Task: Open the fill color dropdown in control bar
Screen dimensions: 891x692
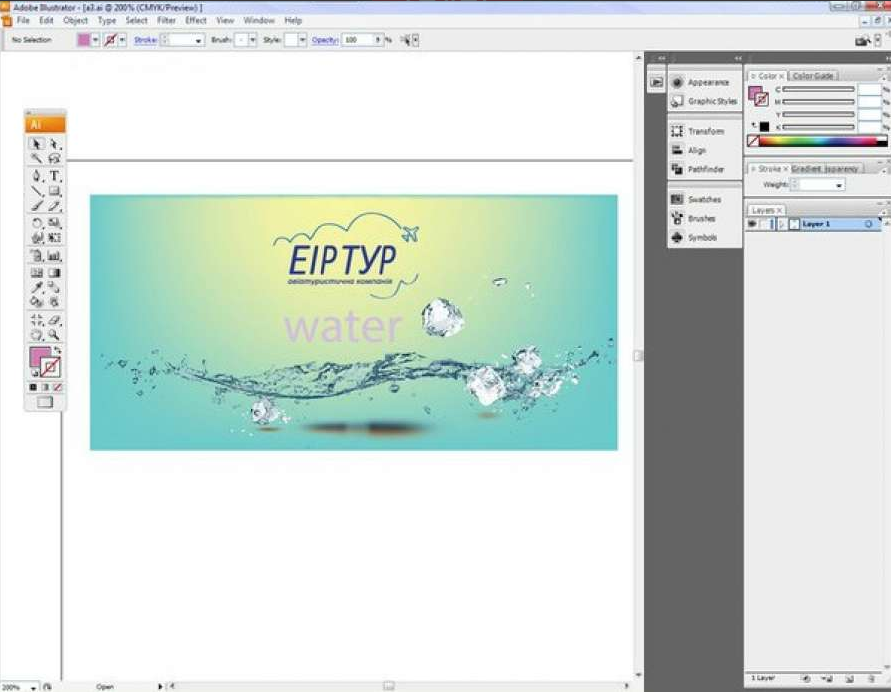Action: [x=95, y=40]
